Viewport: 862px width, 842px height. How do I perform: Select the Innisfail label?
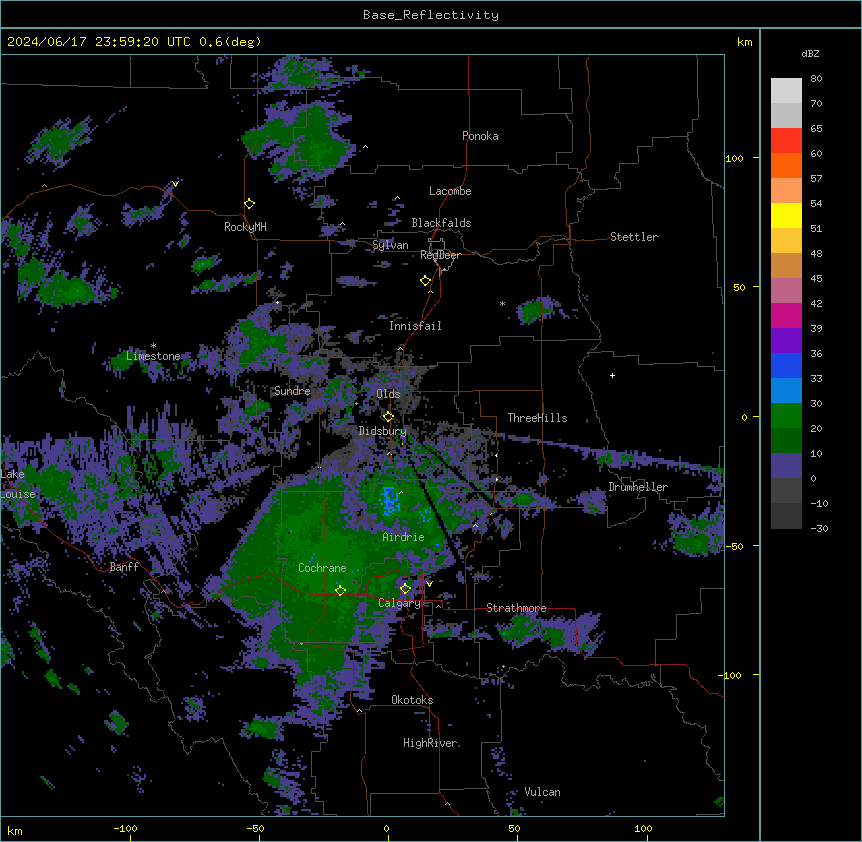click(415, 326)
